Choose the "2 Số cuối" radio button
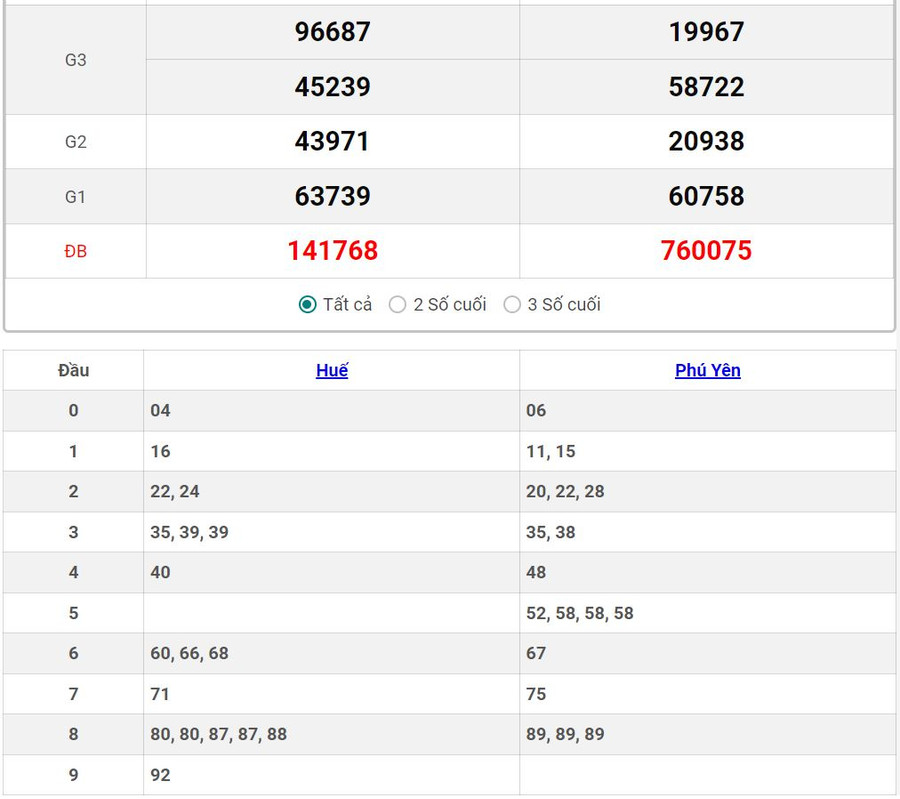900x799 pixels. 398,305
